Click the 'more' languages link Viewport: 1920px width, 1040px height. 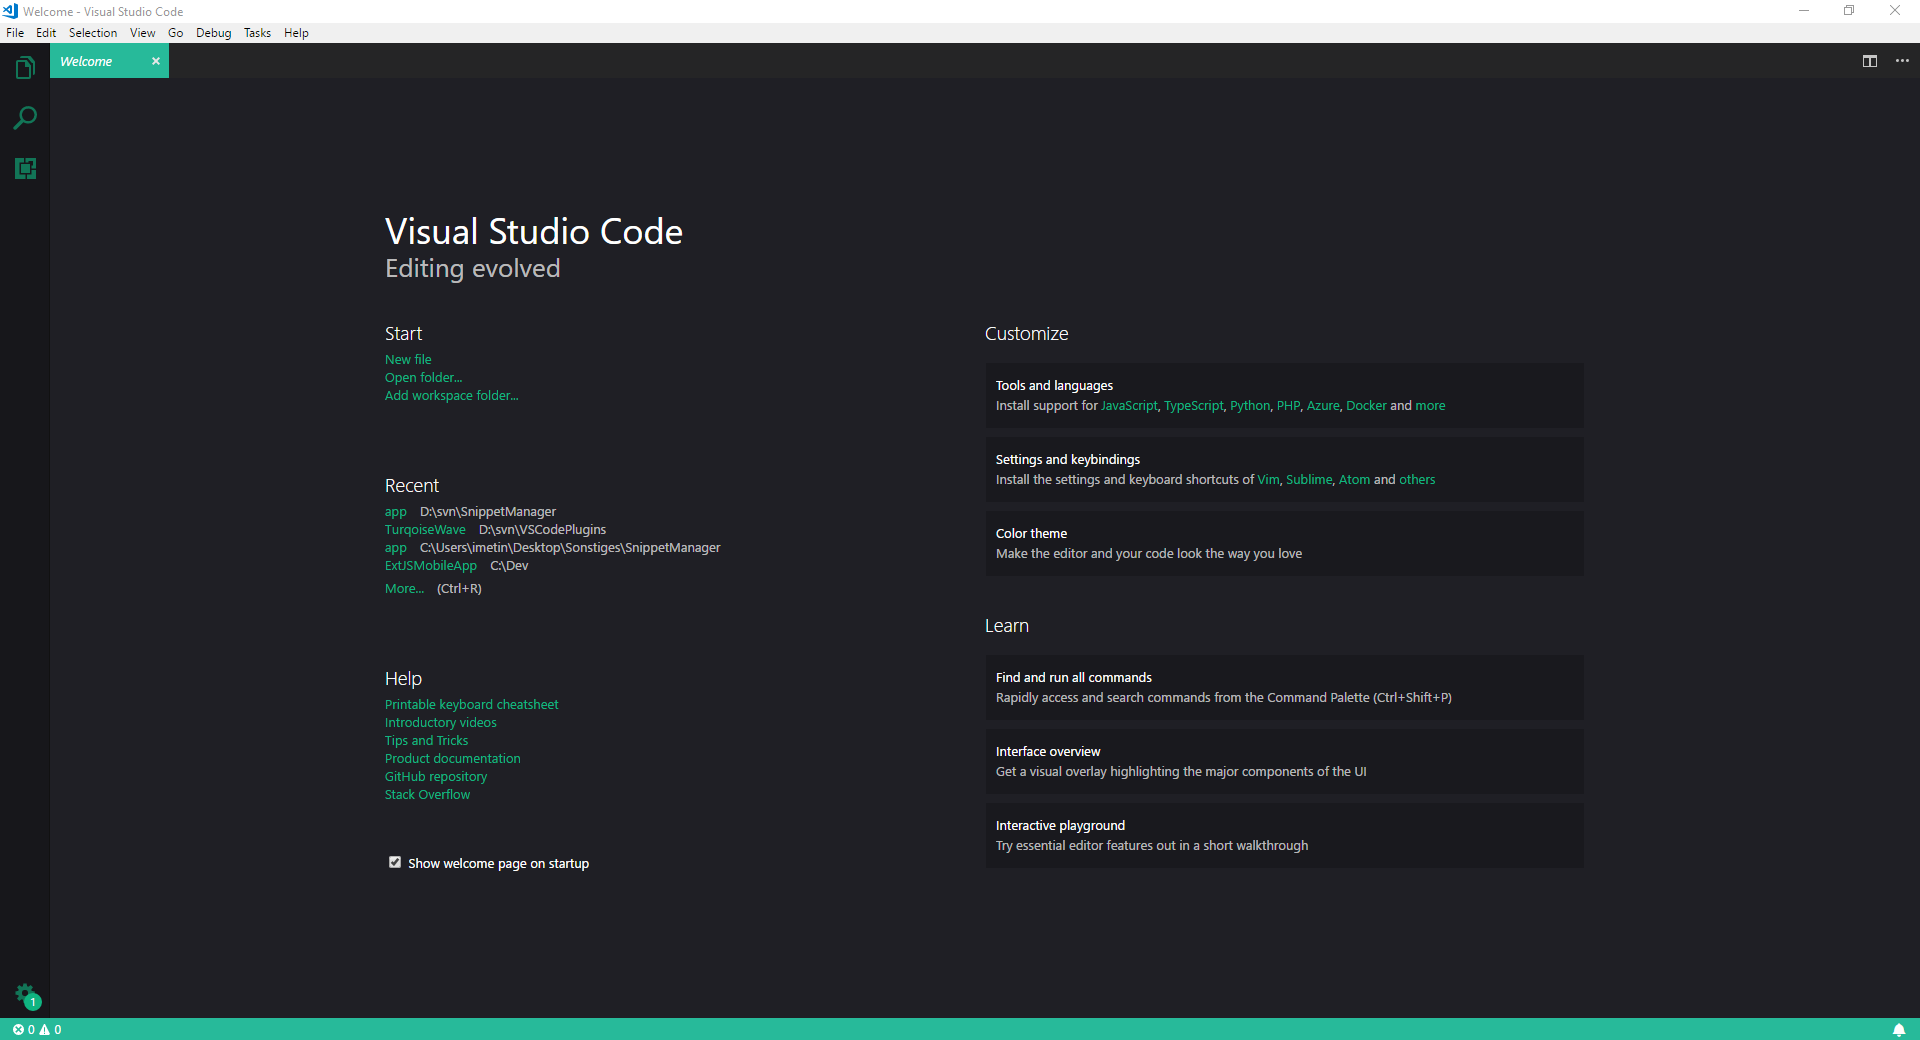click(1430, 406)
